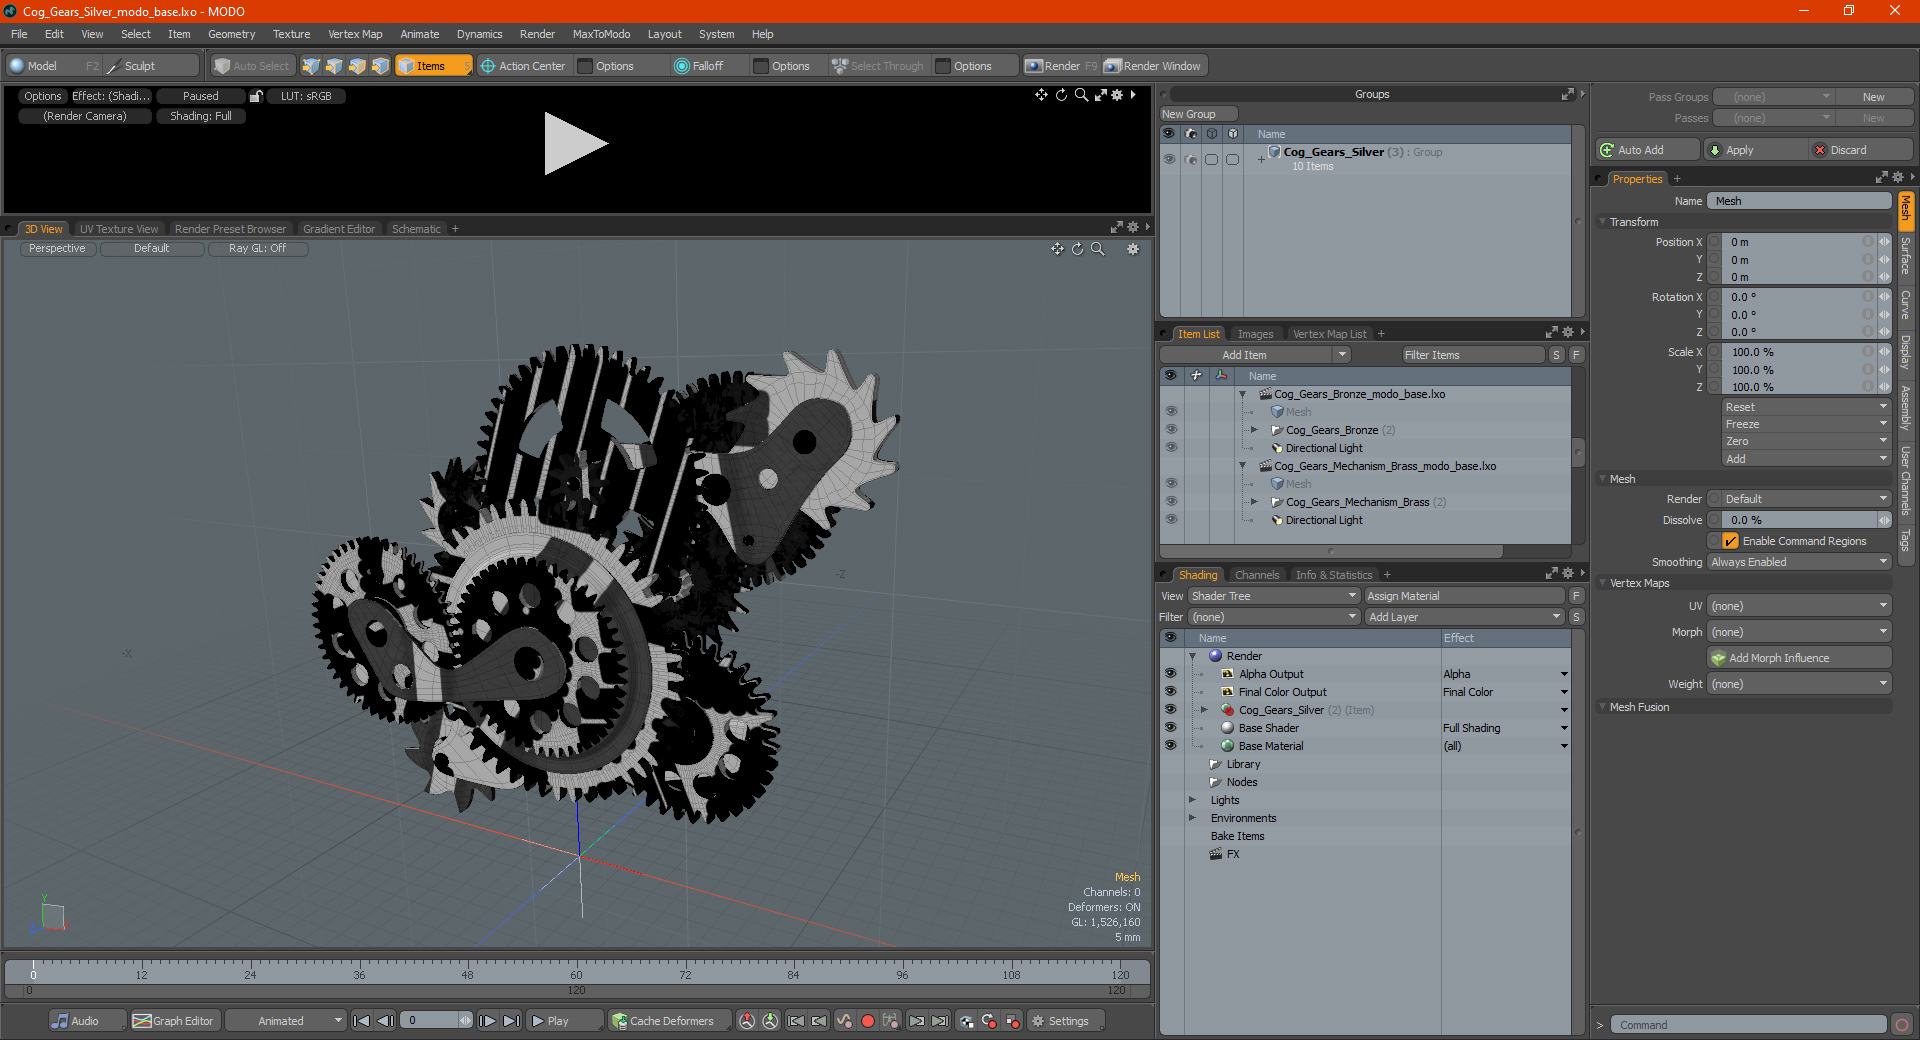This screenshot has height=1040, width=1920.
Task: Open the preview gear settings icon
Action: pyautogui.click(x=1117, y=95)
